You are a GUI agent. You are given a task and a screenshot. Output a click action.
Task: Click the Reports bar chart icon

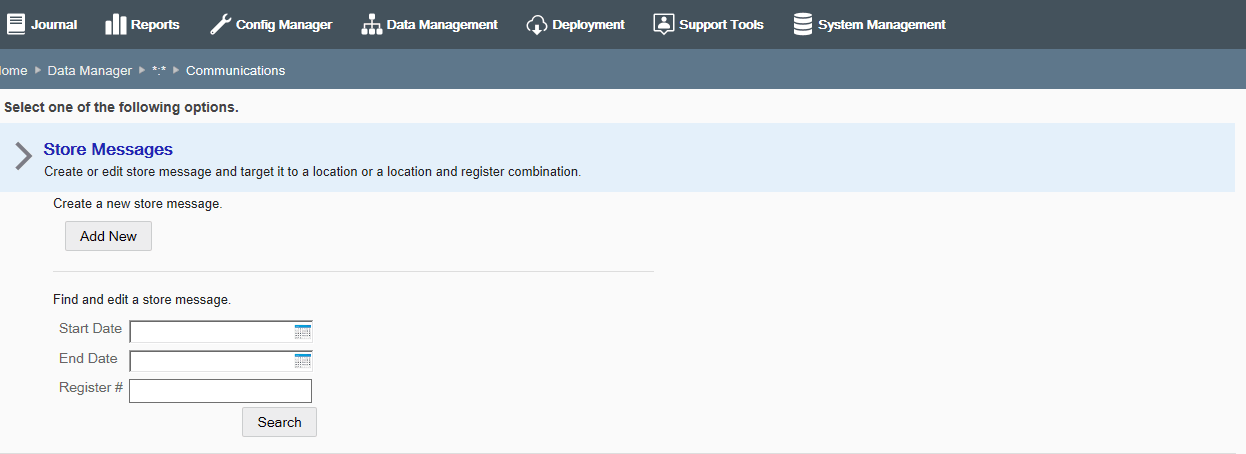[x=115, y=24]
